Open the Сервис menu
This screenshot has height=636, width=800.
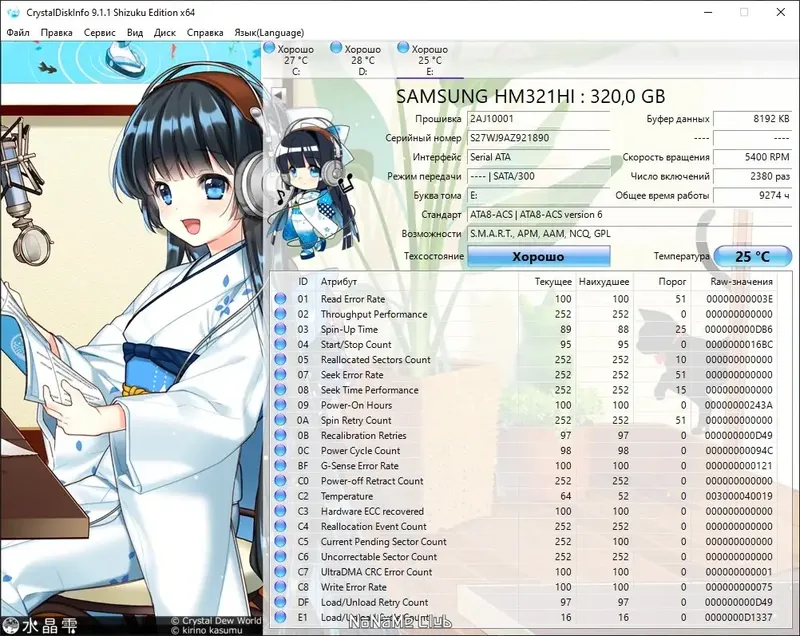pyautogui.click(x=99, y=33)
